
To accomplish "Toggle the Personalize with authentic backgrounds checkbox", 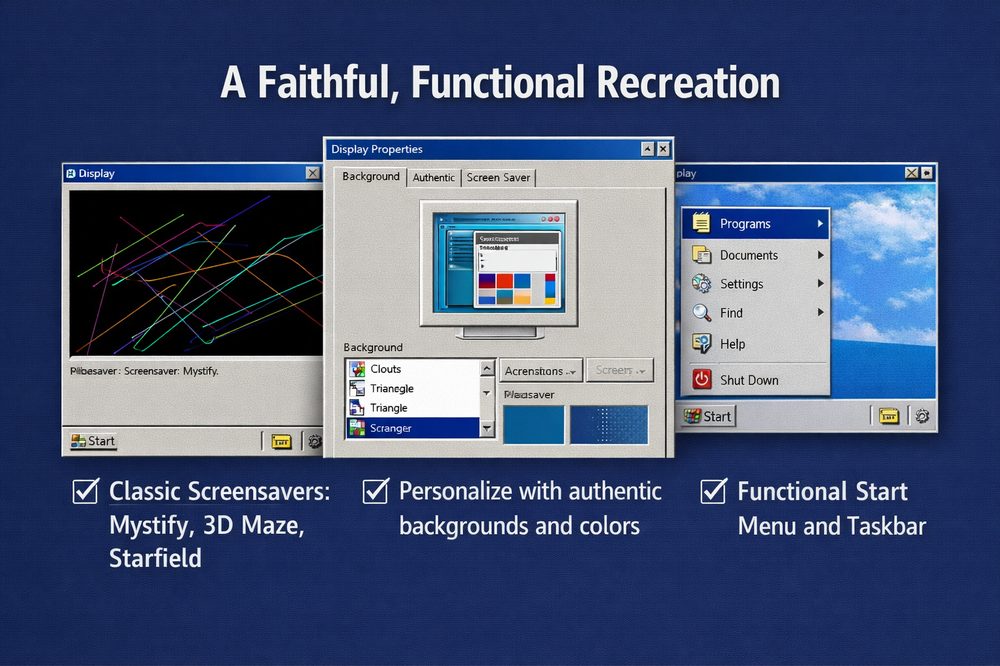I will (x=375, y=491).
